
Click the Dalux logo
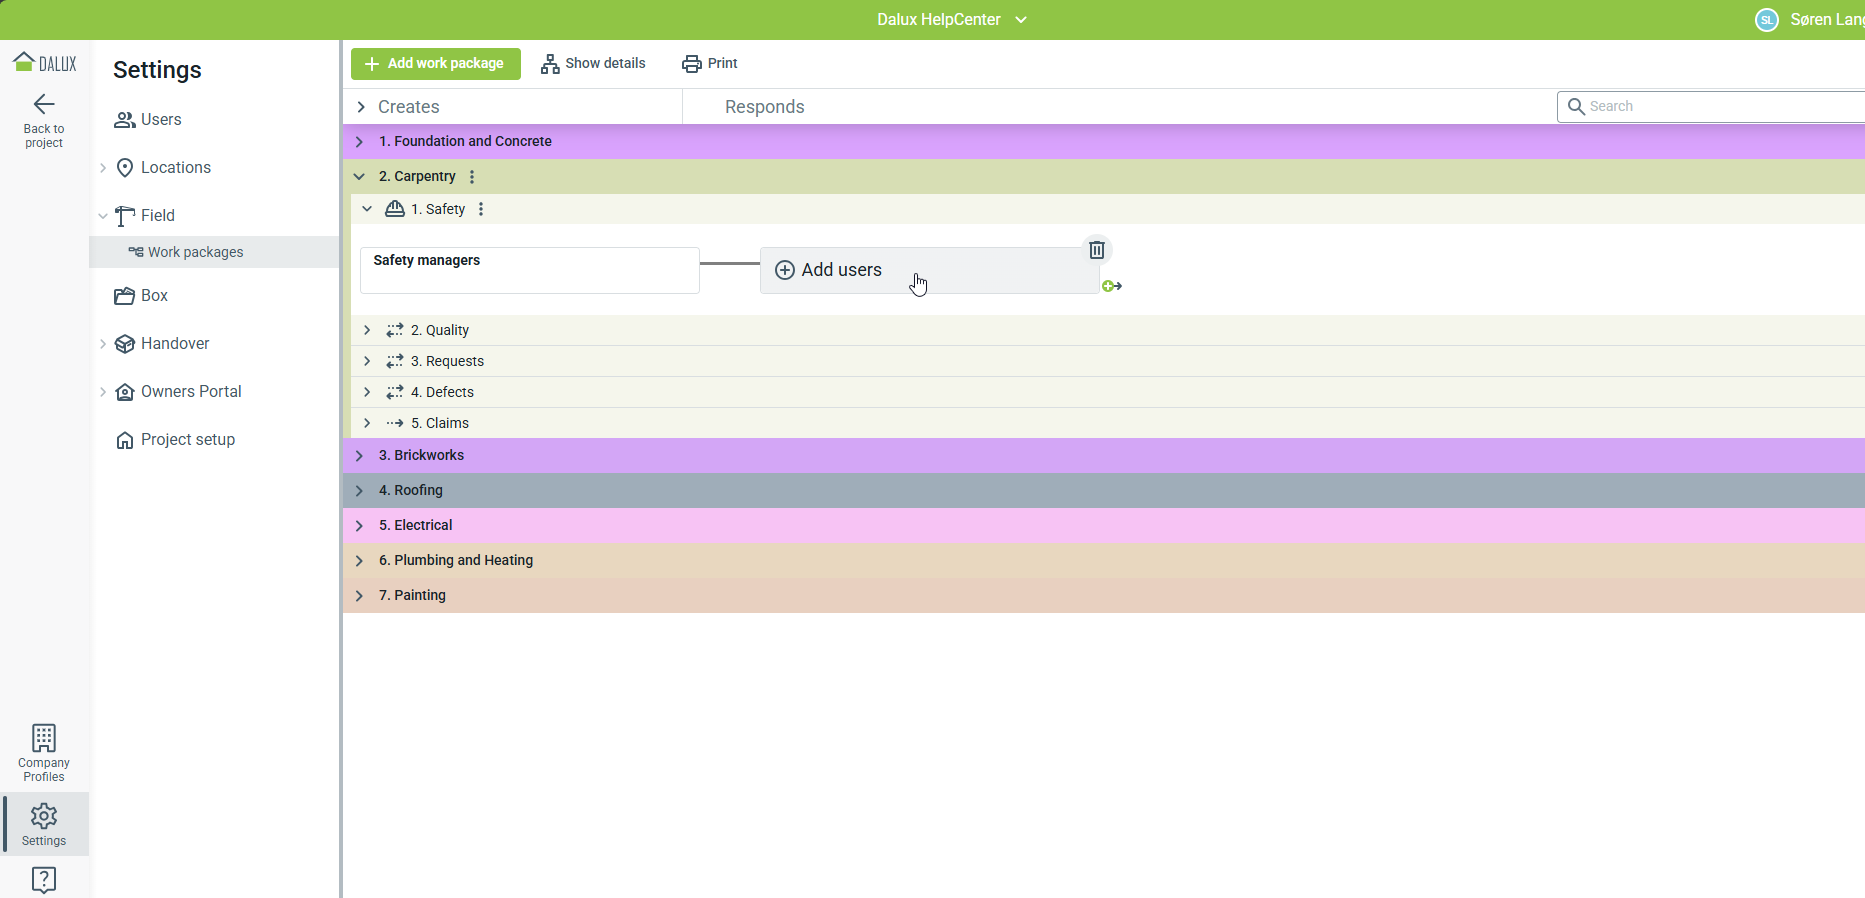click(x=45, y=63)
